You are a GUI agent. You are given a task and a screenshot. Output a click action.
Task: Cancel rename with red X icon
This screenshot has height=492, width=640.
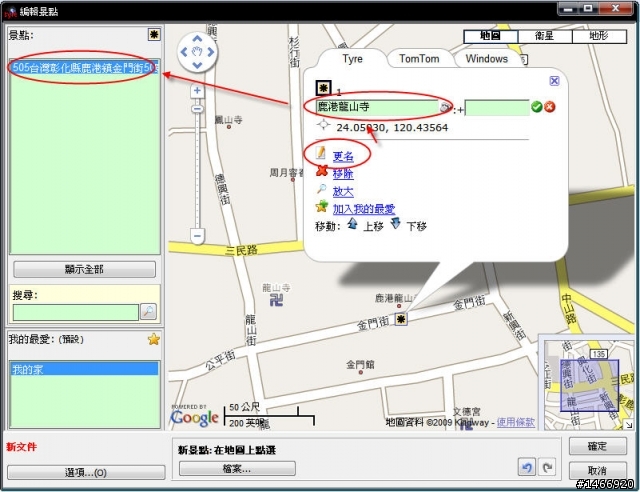pos(550,107)
